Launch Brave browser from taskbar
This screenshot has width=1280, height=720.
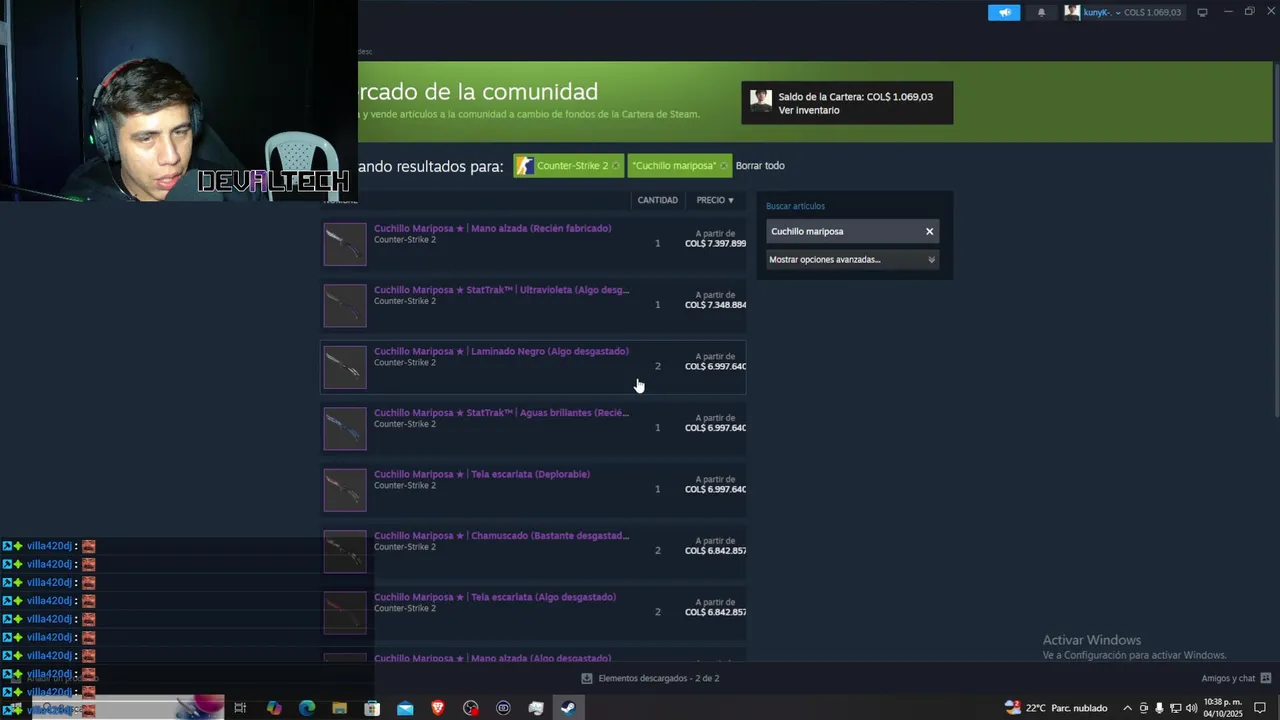click(438, 708)
